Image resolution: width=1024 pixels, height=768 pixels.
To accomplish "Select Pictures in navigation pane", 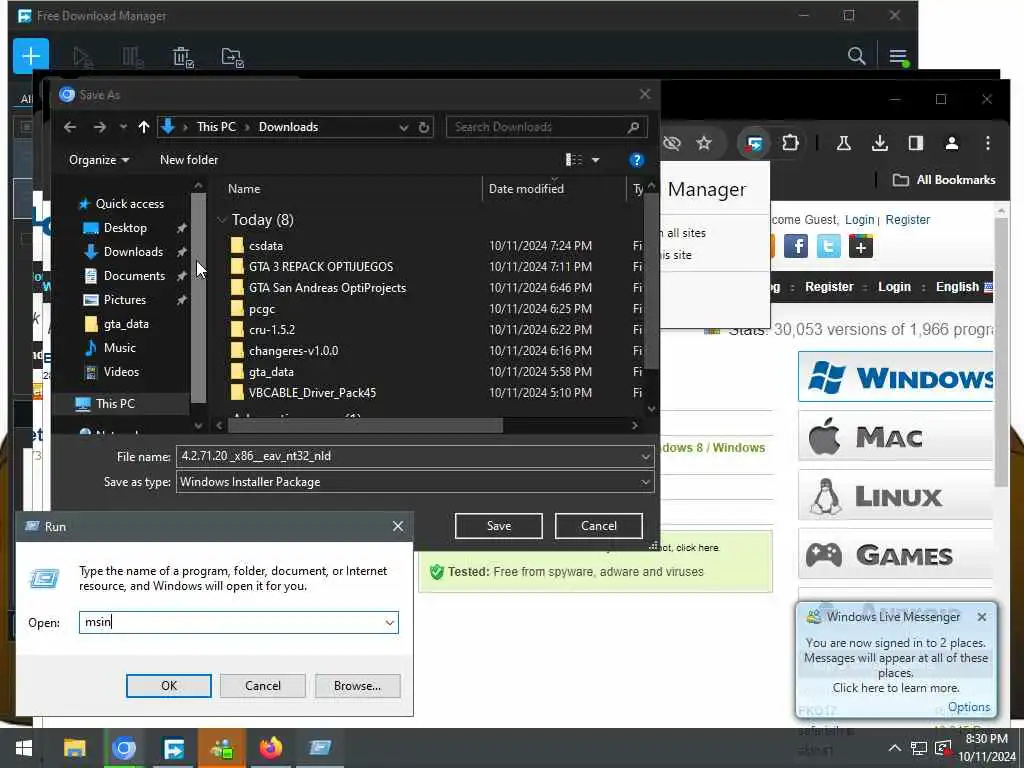I will tap(124, 300).
